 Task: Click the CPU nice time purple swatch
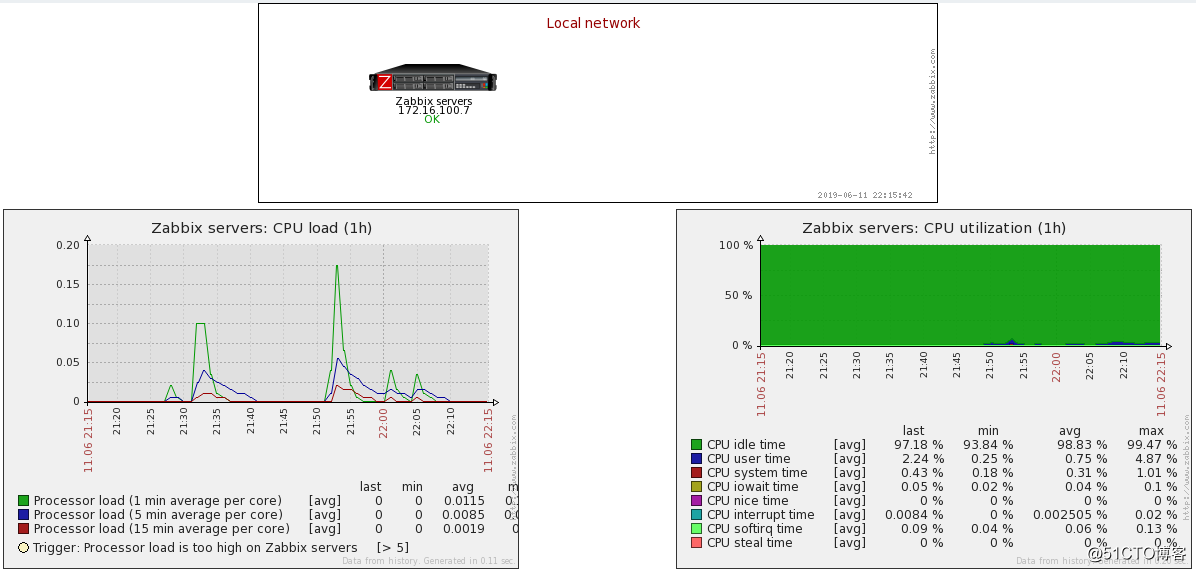(696, 500)
